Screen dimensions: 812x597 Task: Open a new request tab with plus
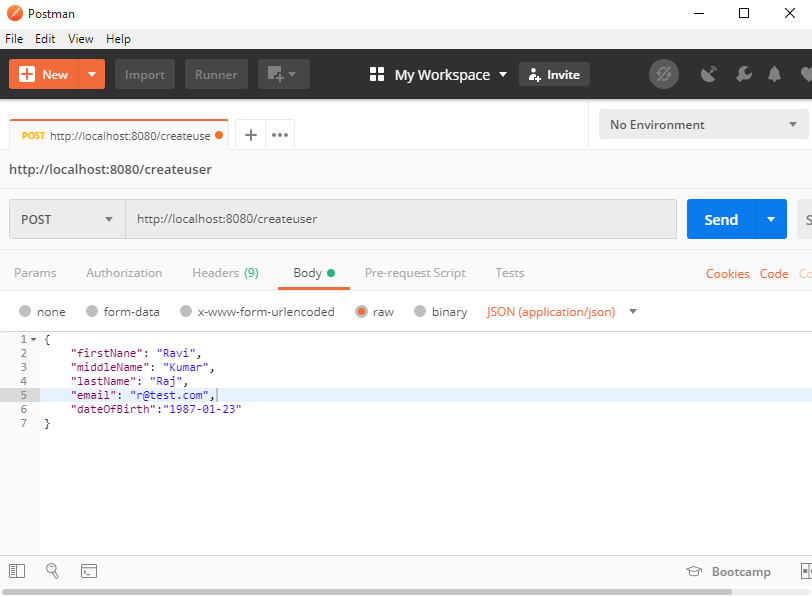click(250, 134)
